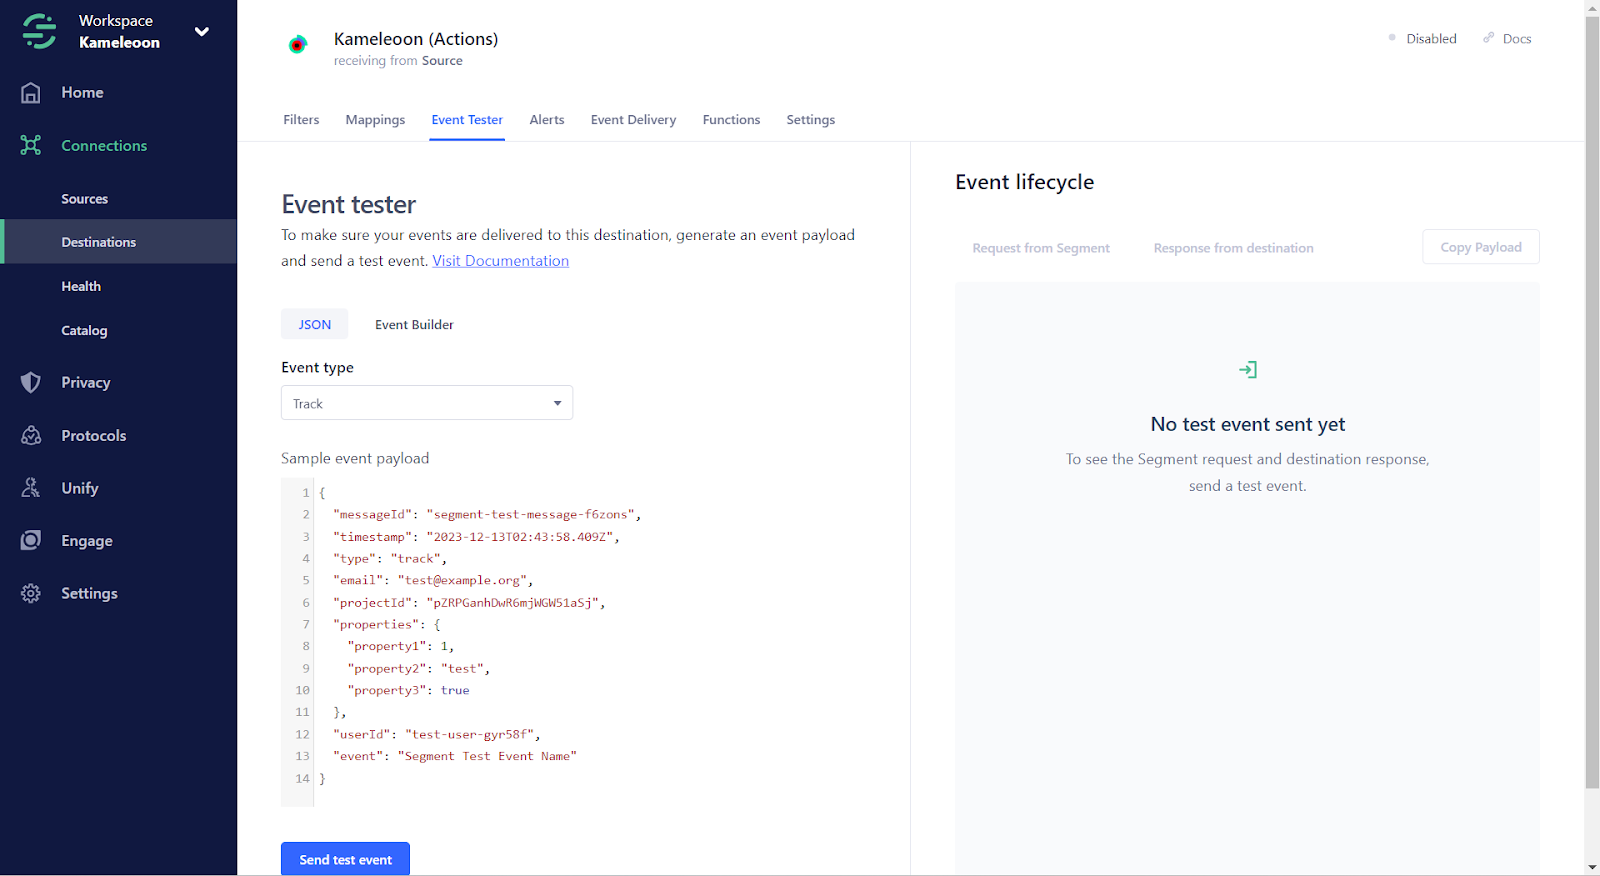1600x876 pixels.
Task: Click the Privacy shield icon
Action: (31, 382)
